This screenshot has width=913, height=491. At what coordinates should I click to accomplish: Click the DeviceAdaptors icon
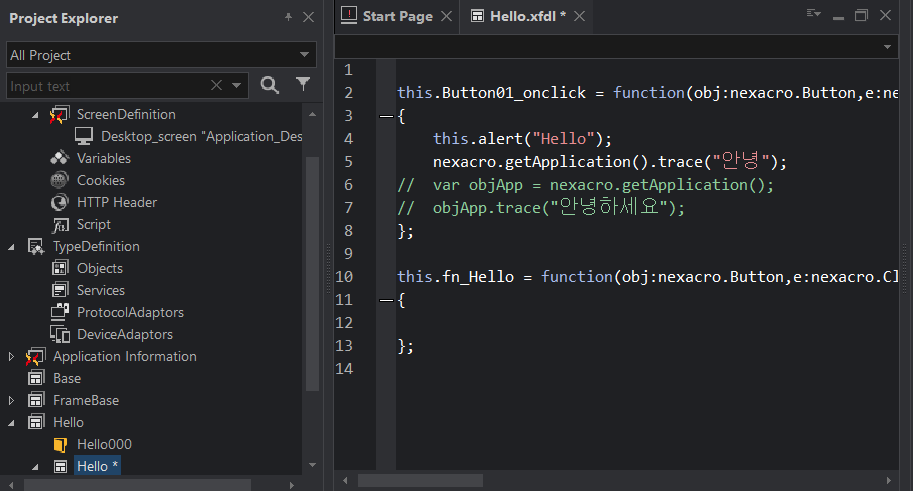click(x=59, y=334)
